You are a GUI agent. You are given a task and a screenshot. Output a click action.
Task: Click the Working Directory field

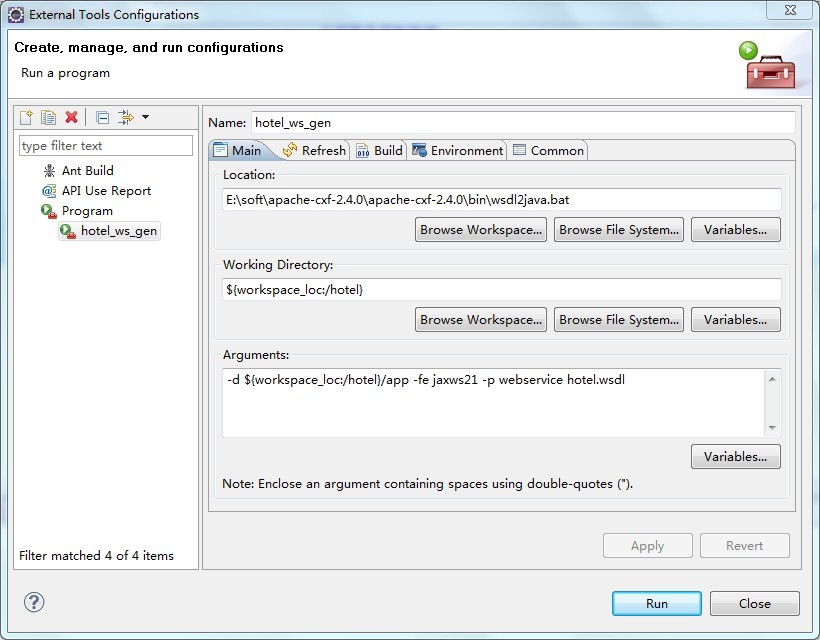tap(502, 290)
